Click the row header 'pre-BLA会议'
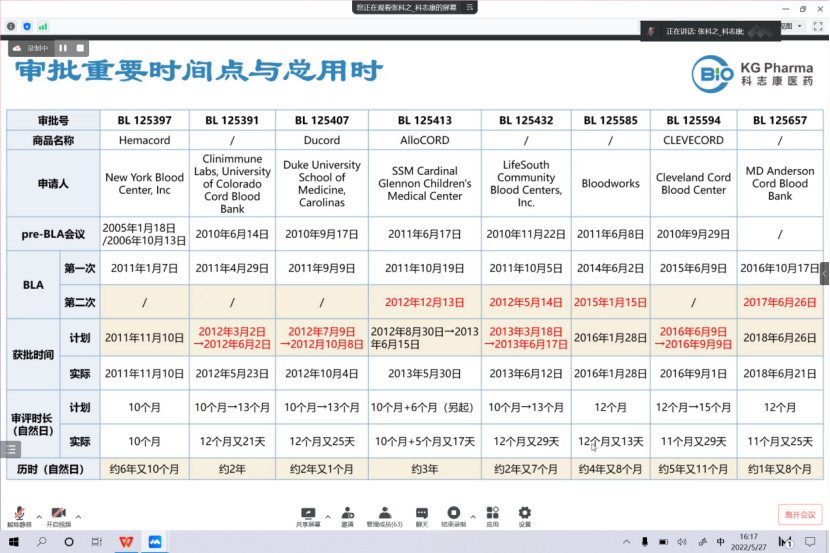 (x=53, y=234)
